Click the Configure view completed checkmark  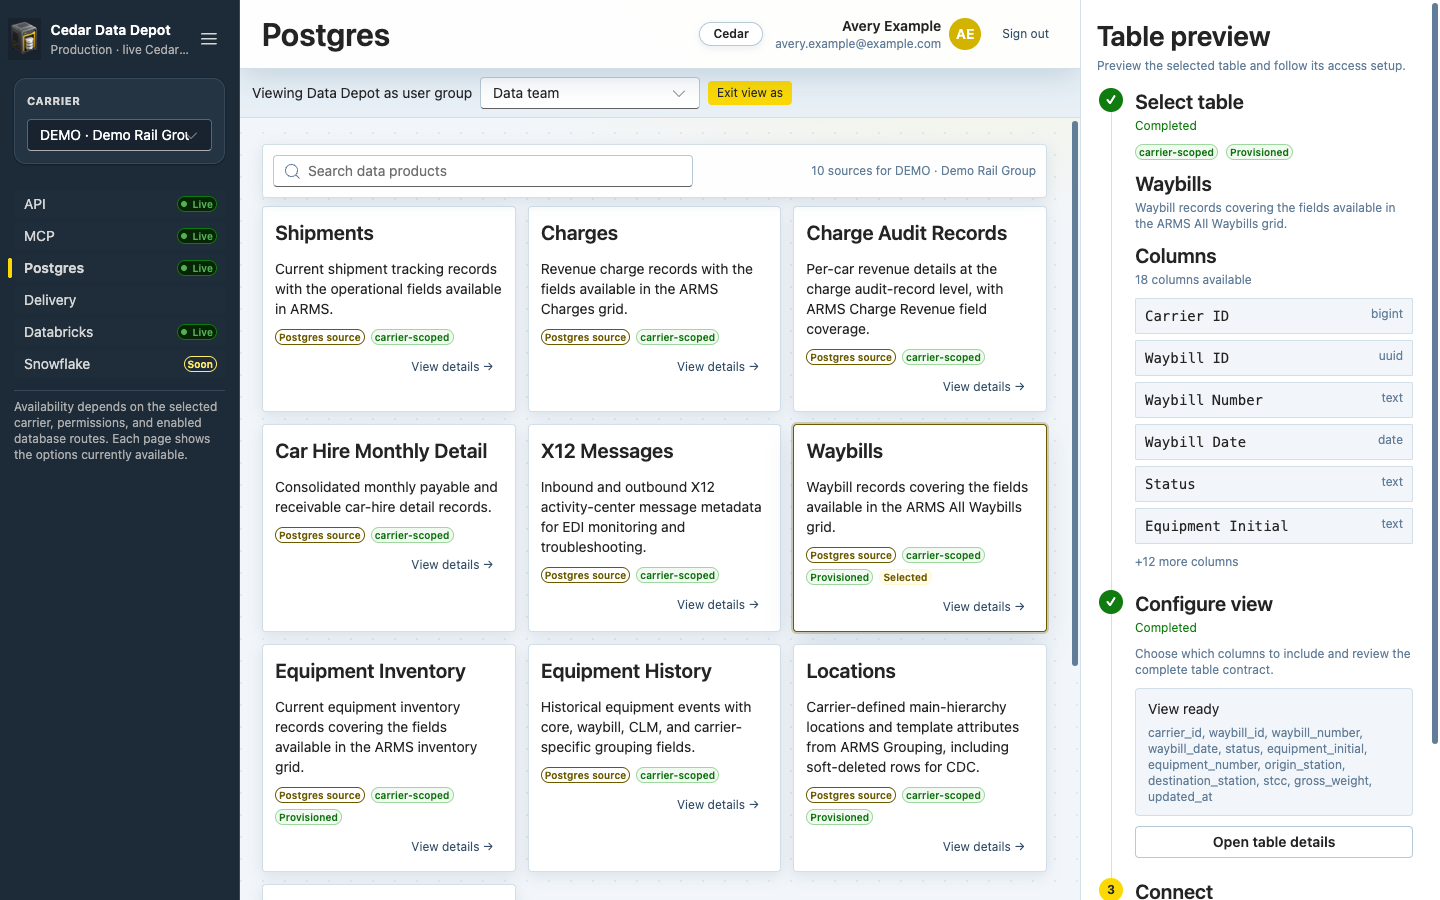(x=1111, y=602)
